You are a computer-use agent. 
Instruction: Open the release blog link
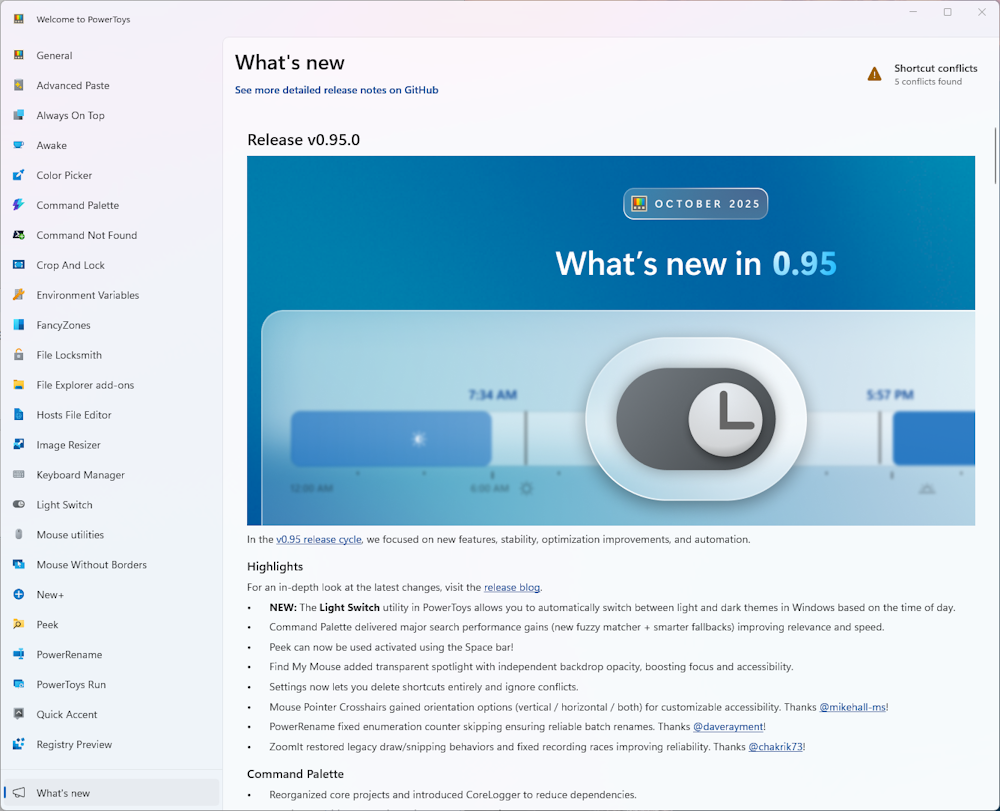pyautogui.click(x=512, y=588)
